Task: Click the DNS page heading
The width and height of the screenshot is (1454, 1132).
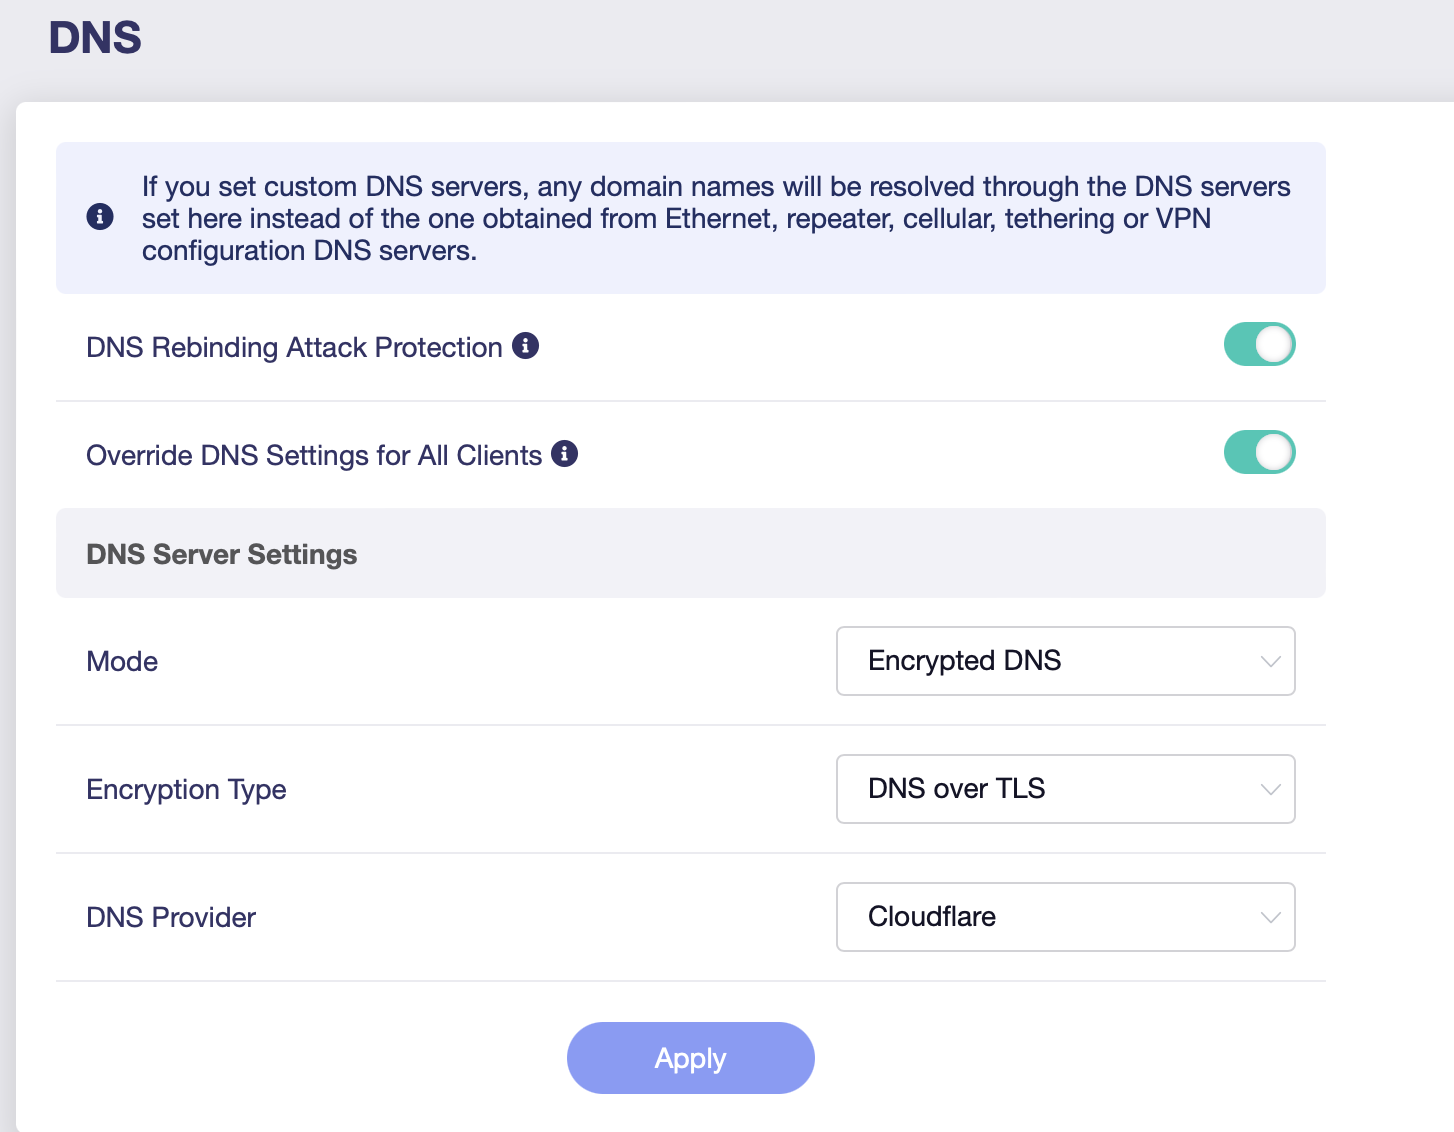Action: 95,38
